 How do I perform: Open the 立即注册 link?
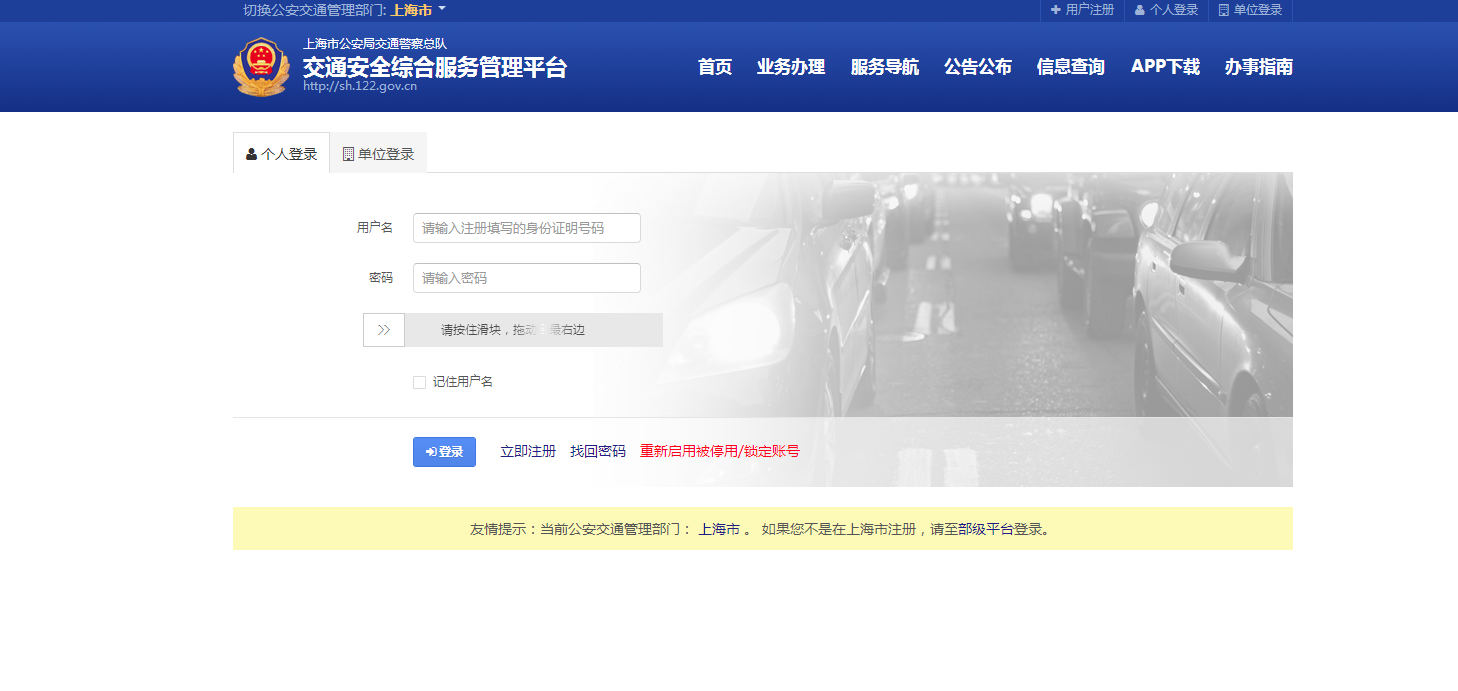point(528,452)
